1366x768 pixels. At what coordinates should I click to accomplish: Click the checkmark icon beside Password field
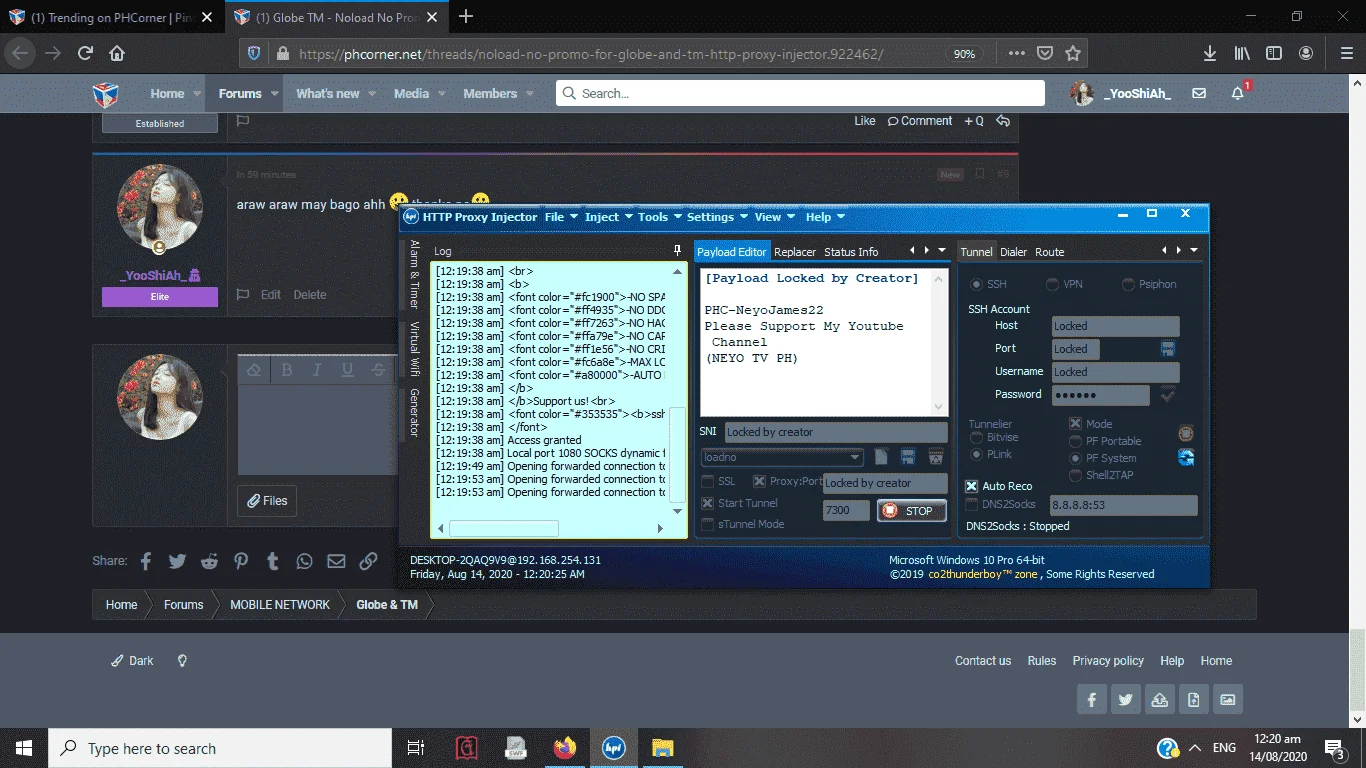tap(1167, 395)
